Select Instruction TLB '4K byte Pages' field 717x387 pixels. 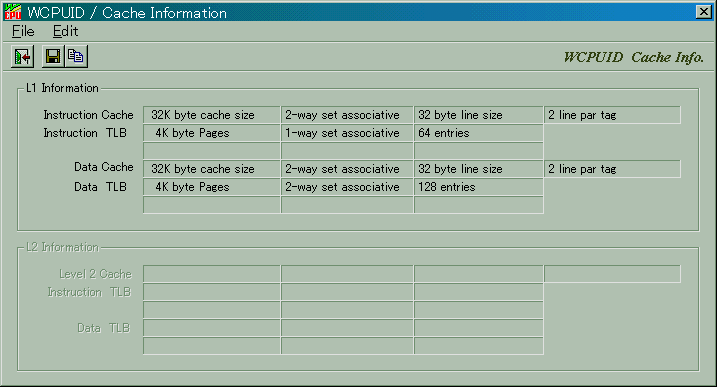212,133
